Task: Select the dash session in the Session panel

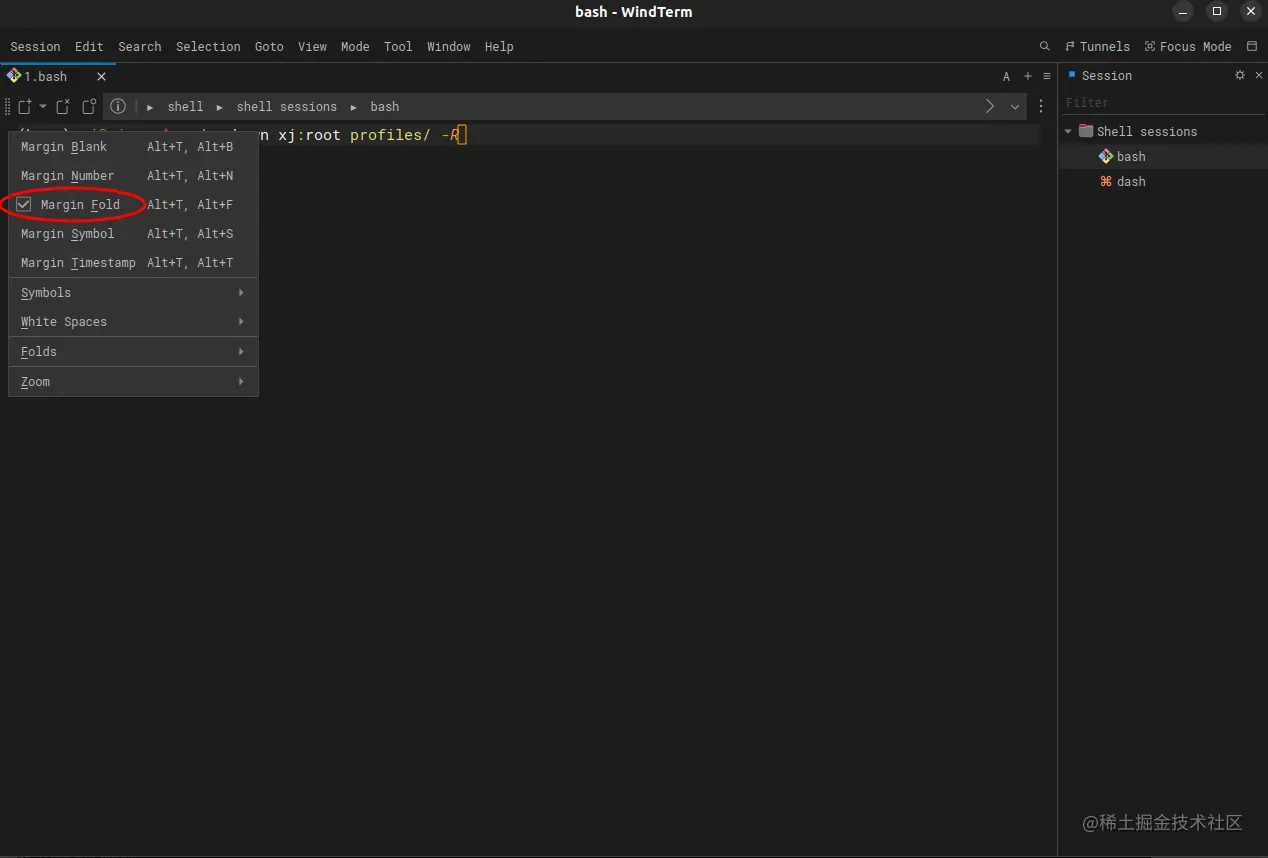Action: [x=1163, y=181]
